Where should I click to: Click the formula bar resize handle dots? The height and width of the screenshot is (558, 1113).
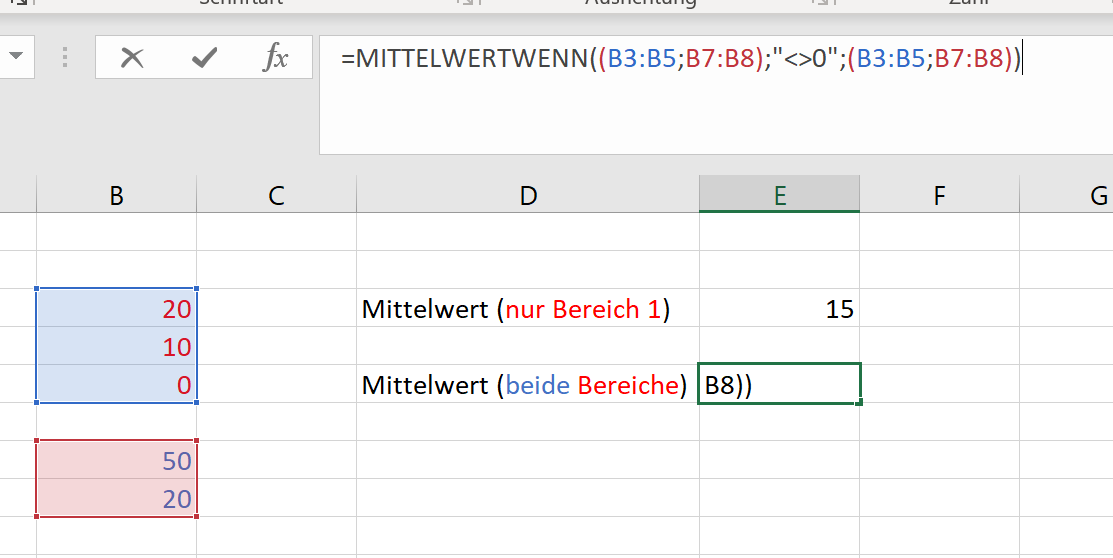click(67, 58)
